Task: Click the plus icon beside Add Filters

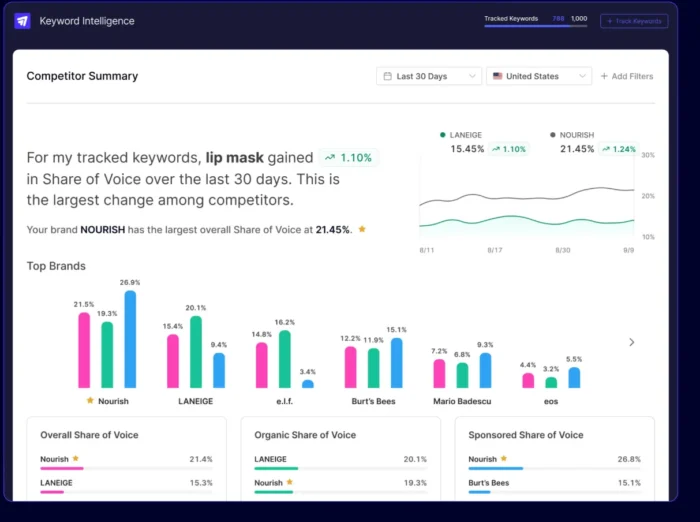Action: 604,76
